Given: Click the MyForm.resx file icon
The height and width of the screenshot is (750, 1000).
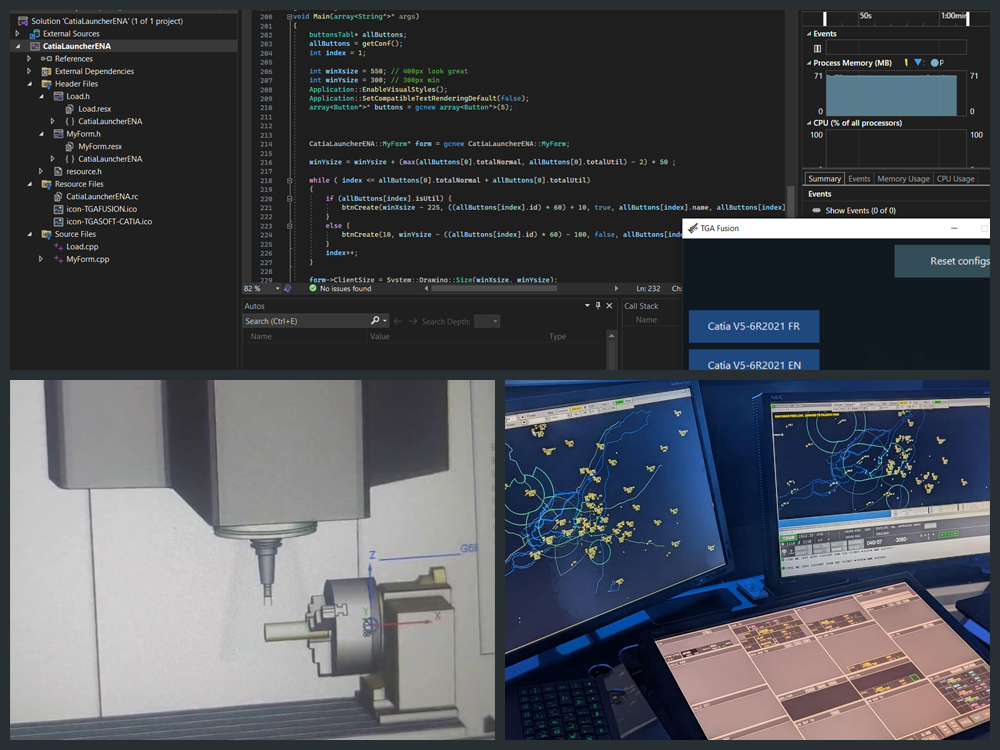Looking at the screenshot, I should 70,147.
